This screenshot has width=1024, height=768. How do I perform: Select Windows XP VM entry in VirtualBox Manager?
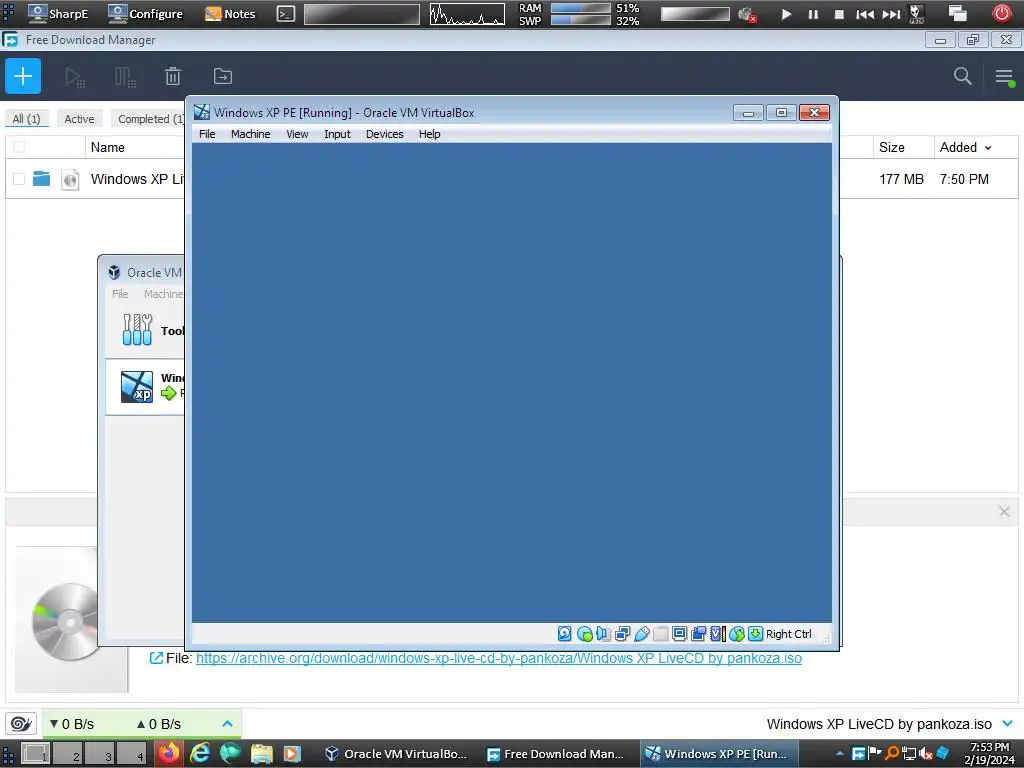(146, 387)
